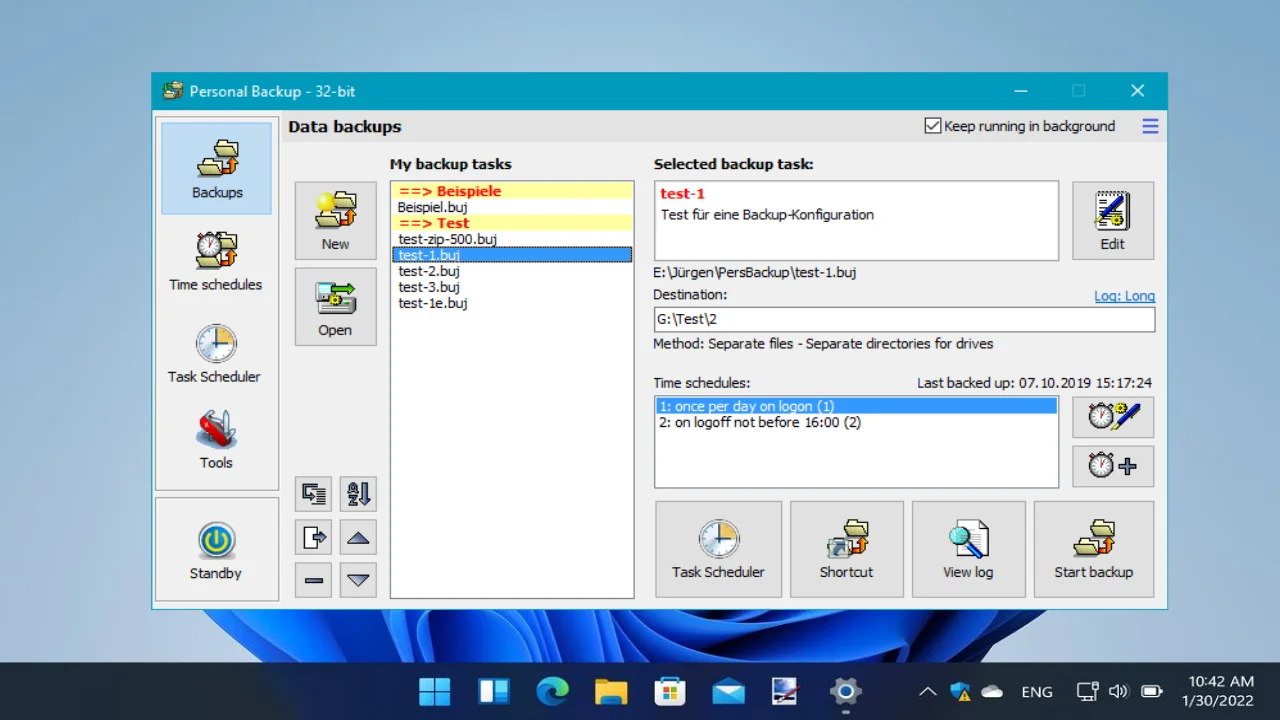This screenshot has width=1280, height=720.
Task: Click the OneDrive cloud tray icon
Action: pyautogui.click(x=992, y=691)
